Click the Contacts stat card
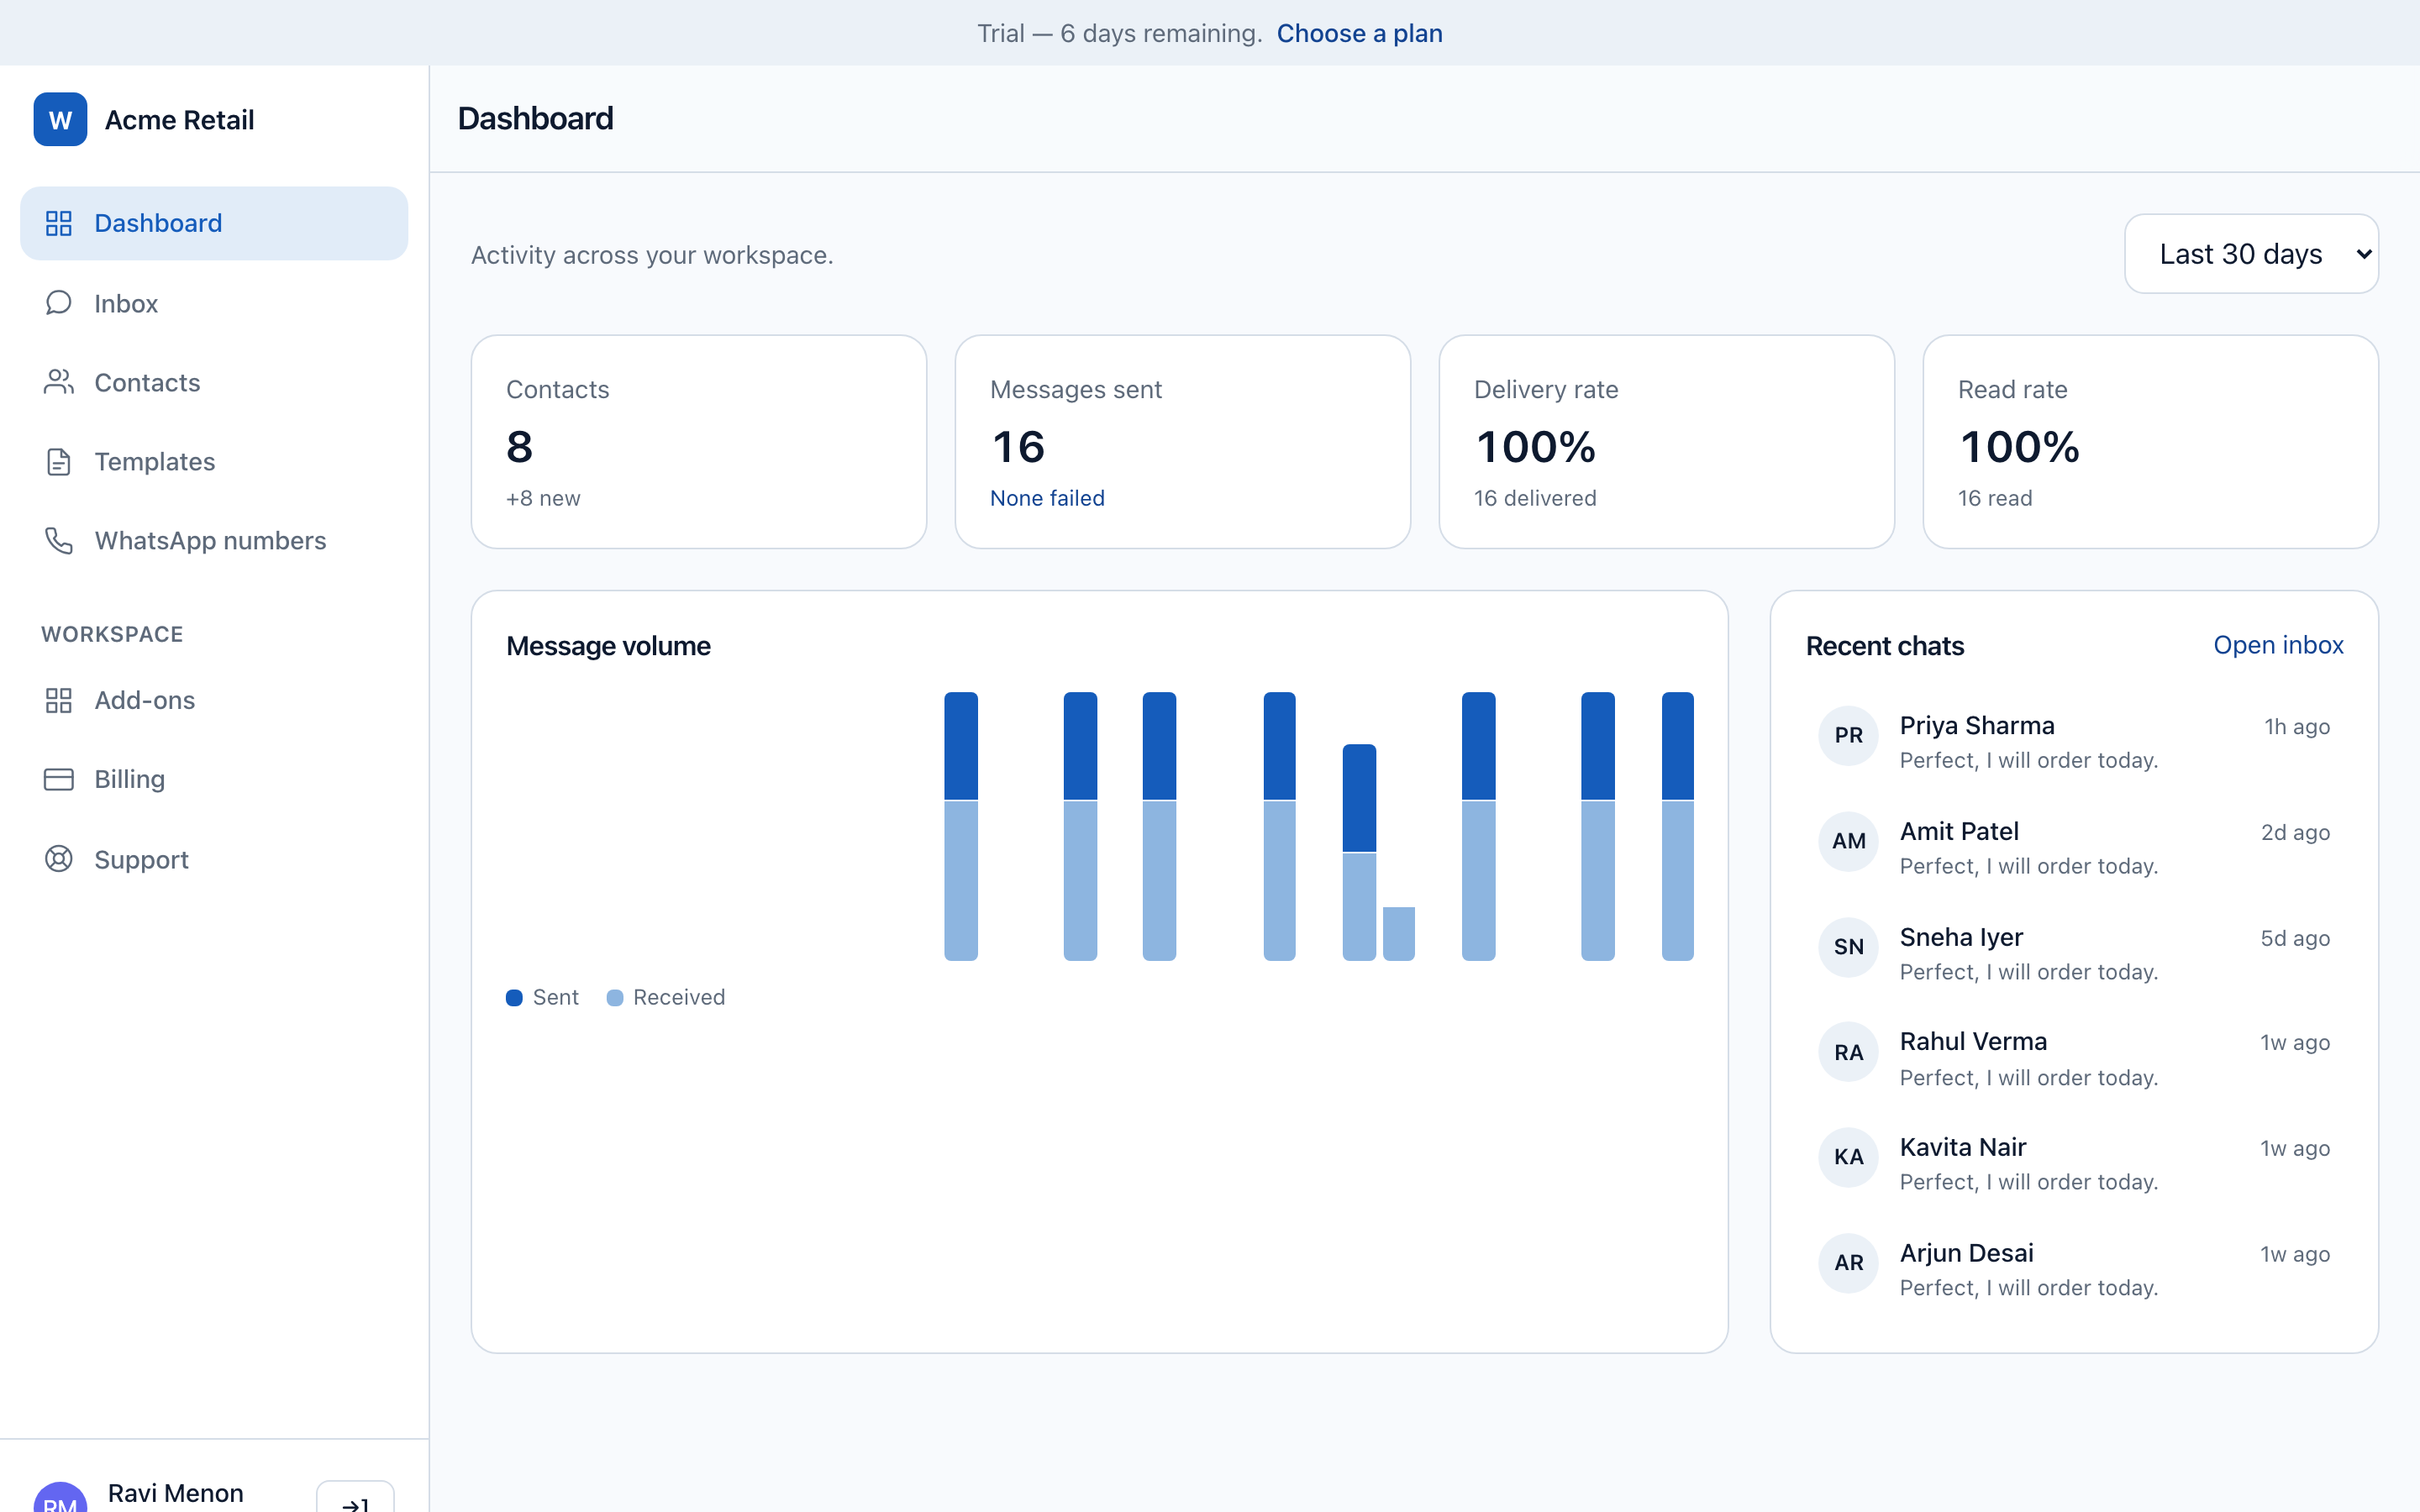Viewport: 2420px width, 1512px height. click(699, 441)
